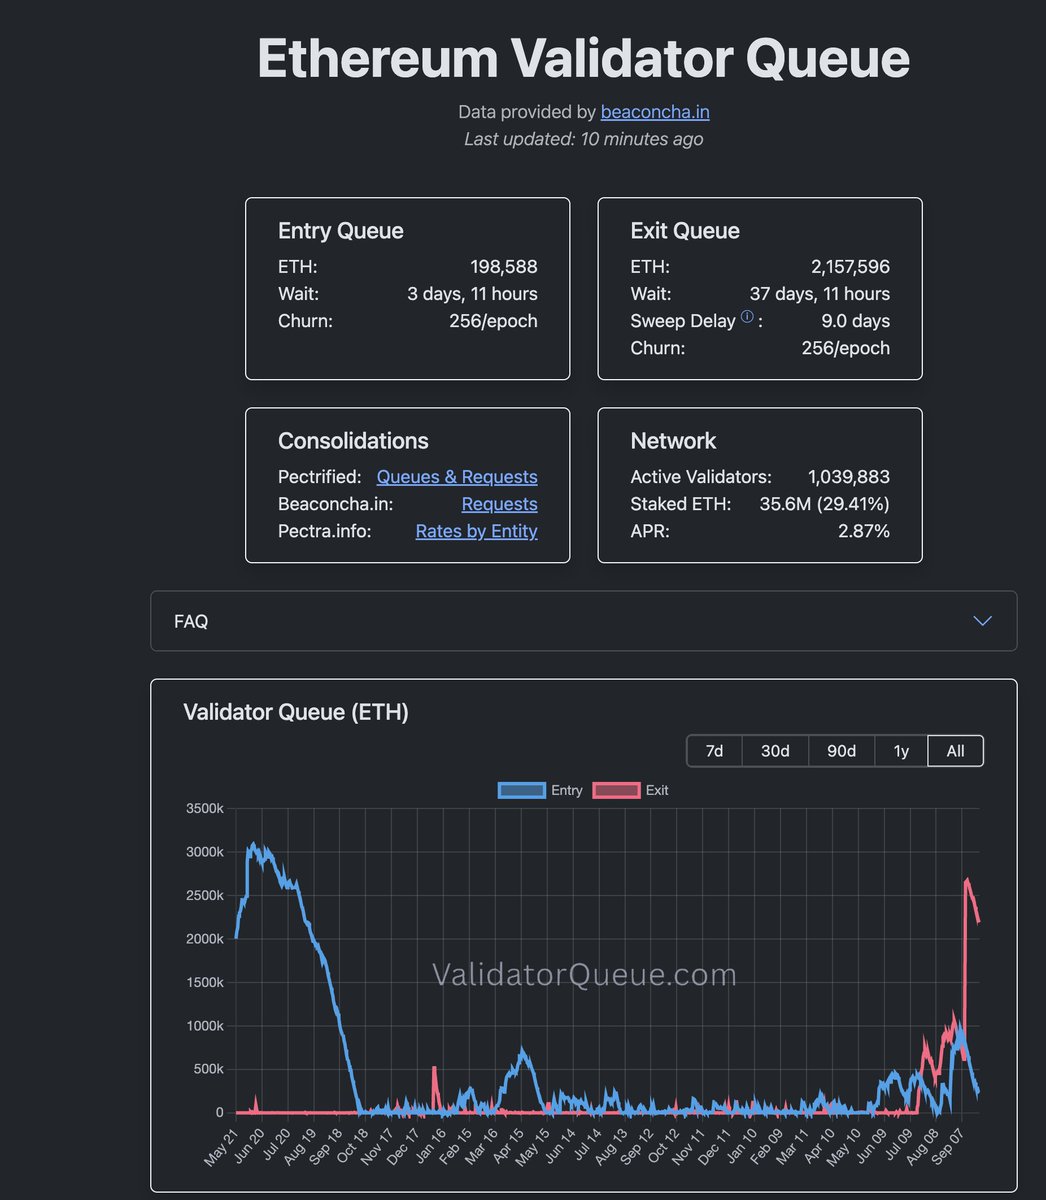Click the Exit wait 37 days, 11 hours
The width and height of the screenshot is (1046, 1200).
pos(820,294)
